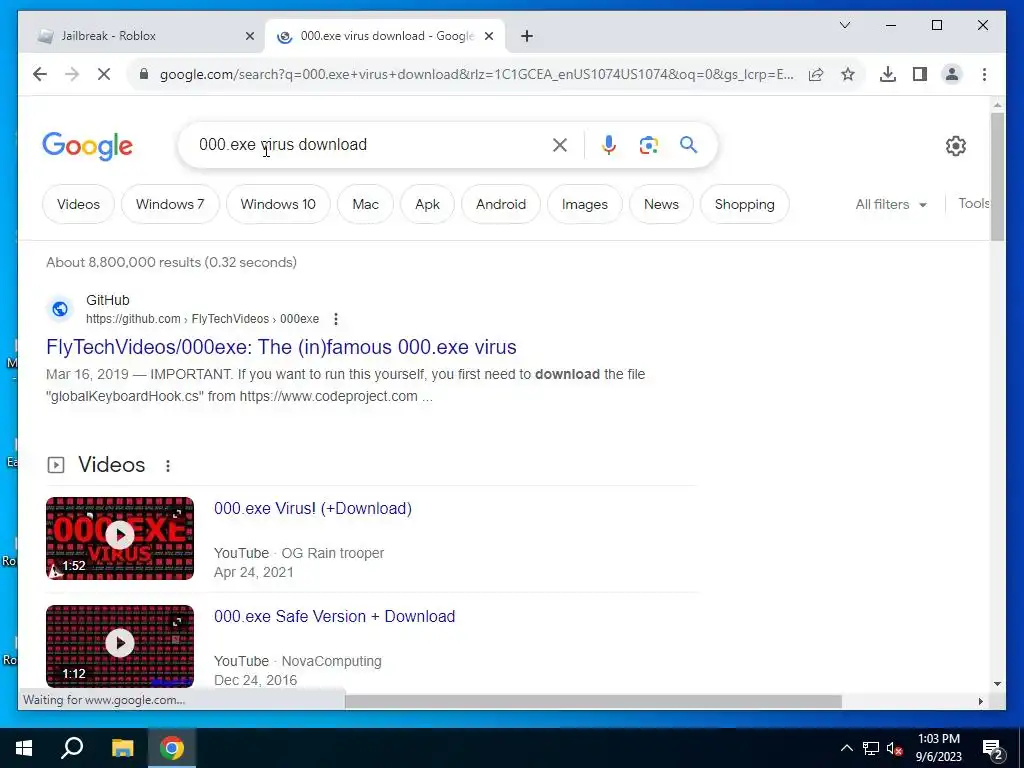1024x768 pixels.
Task: Submit search with magnifier icon
Action: [688, 144]
